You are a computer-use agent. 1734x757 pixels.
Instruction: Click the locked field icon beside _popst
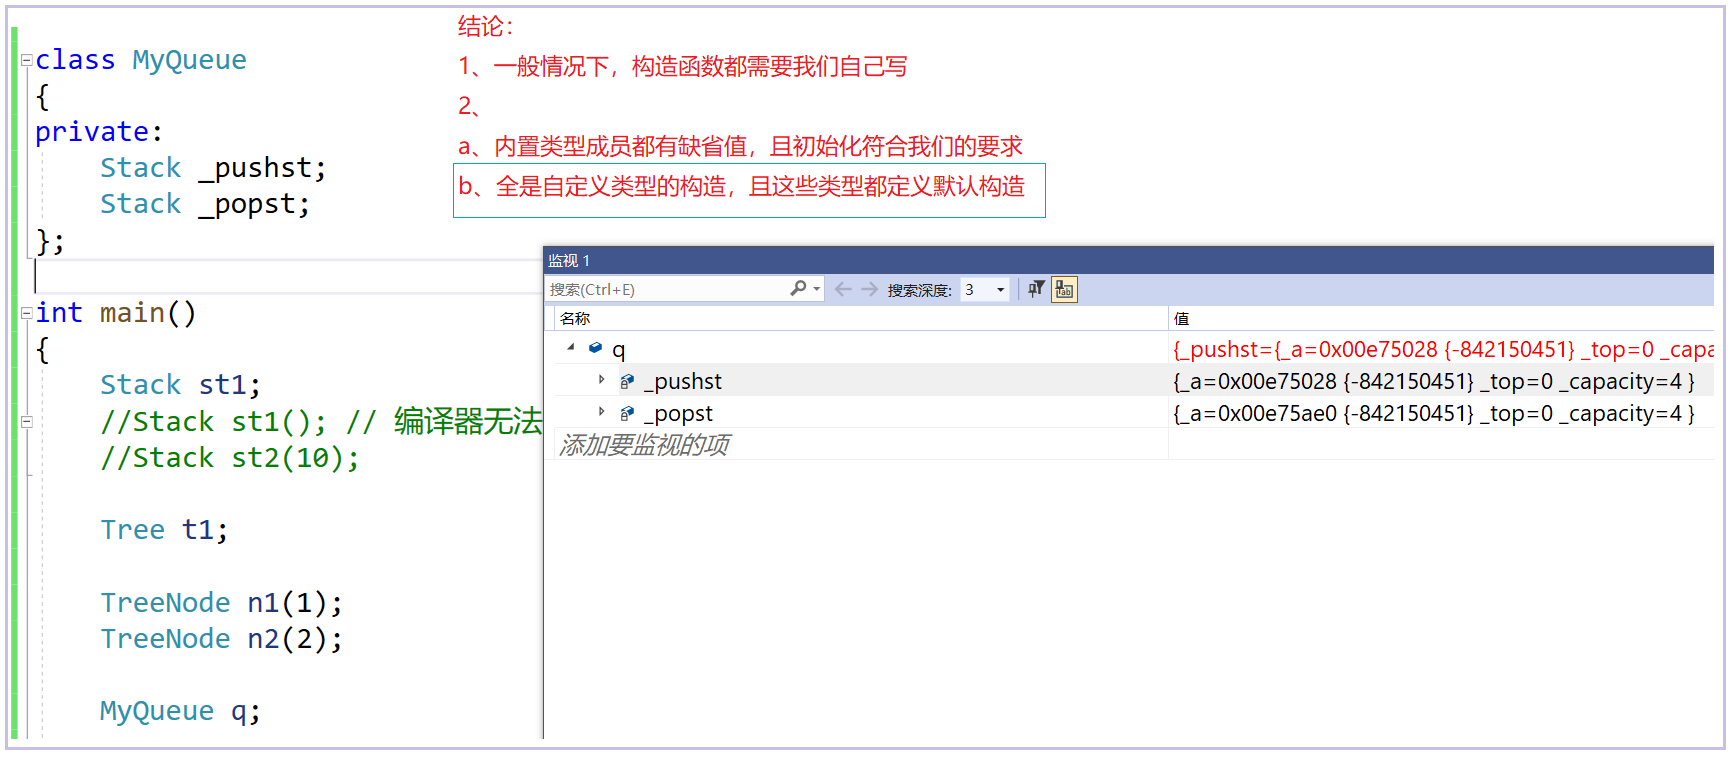627,413
